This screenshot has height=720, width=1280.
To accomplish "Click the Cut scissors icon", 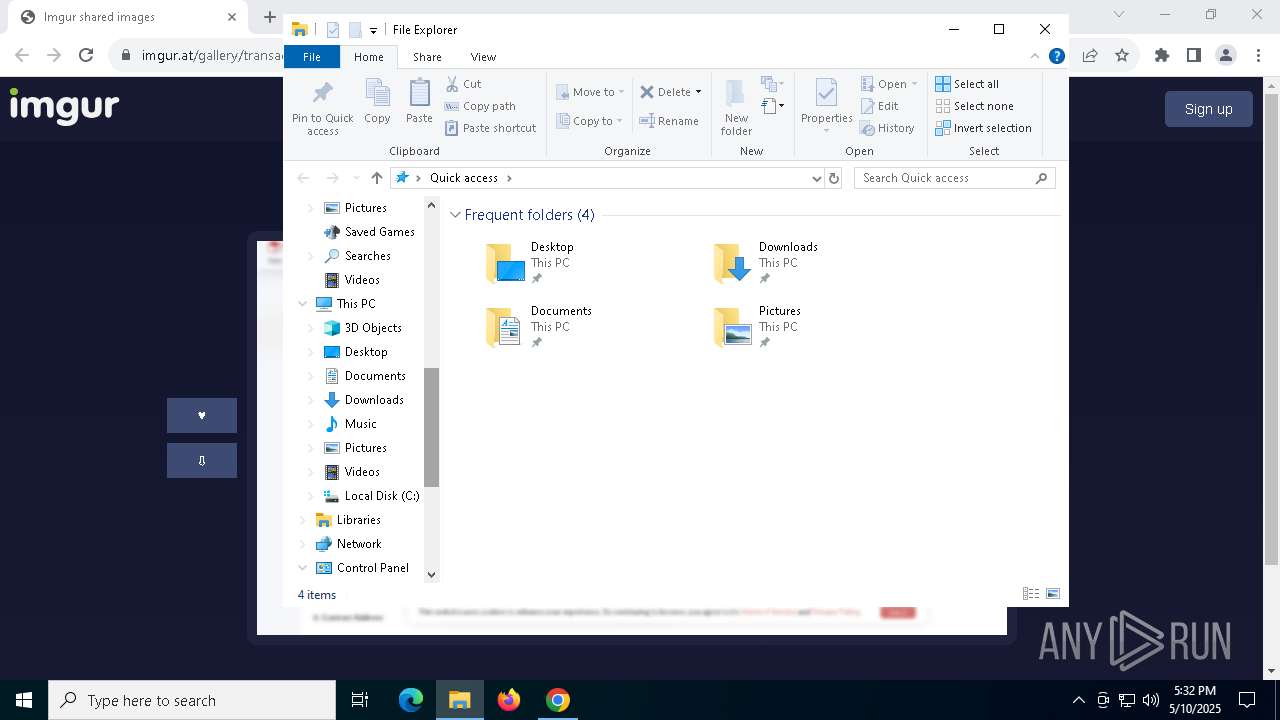I will pos(452,84).
